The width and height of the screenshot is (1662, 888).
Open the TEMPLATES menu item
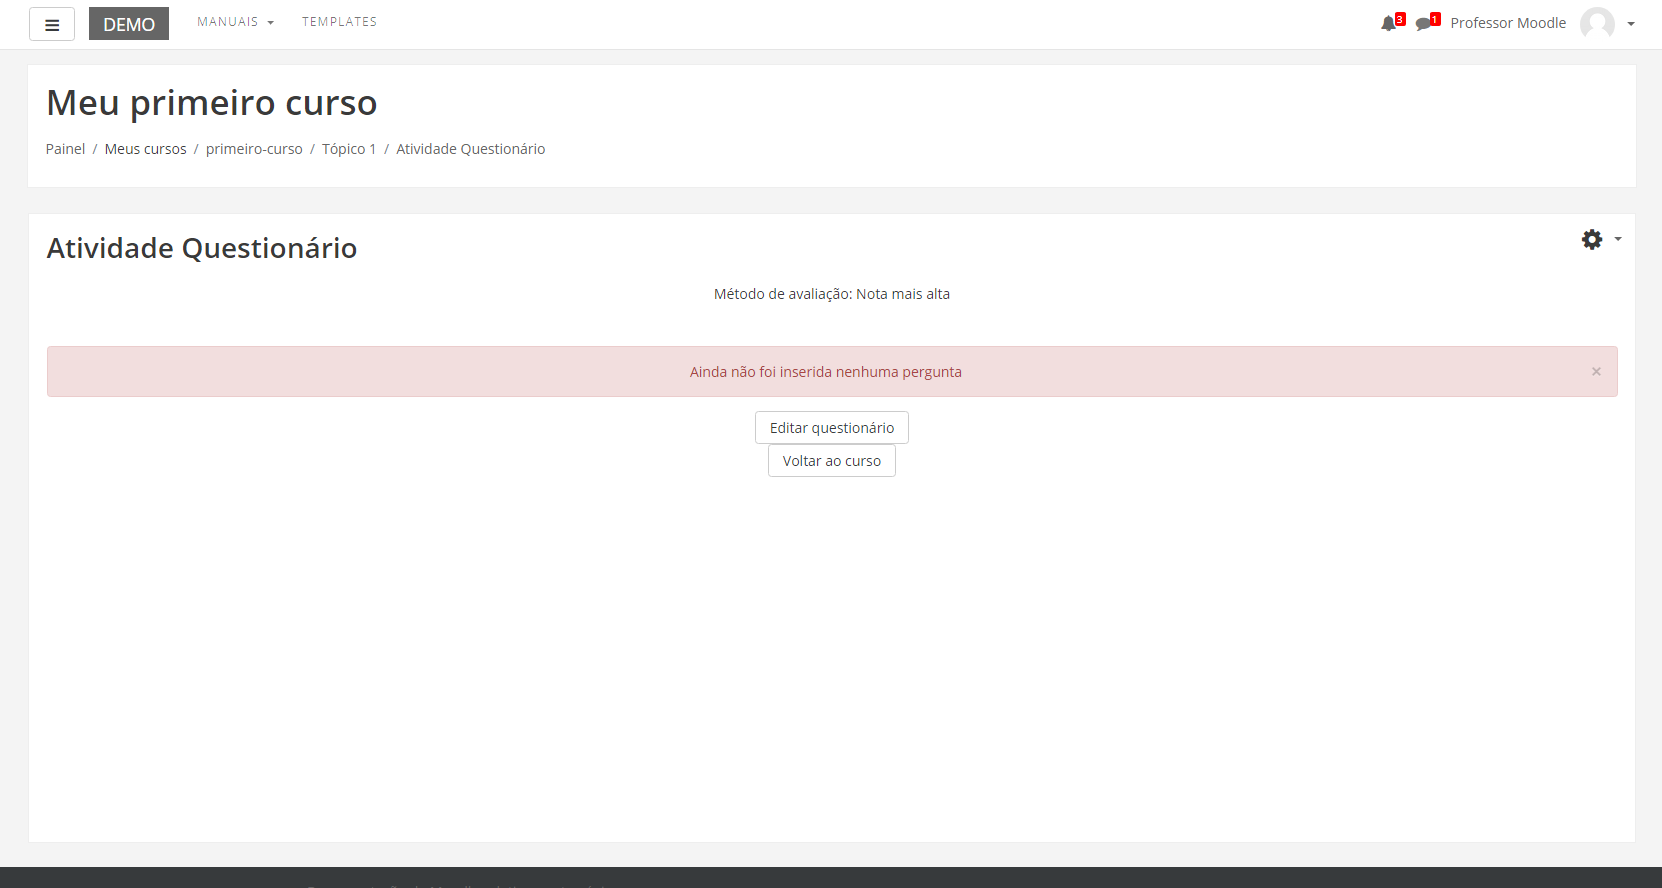pos(340,22)
